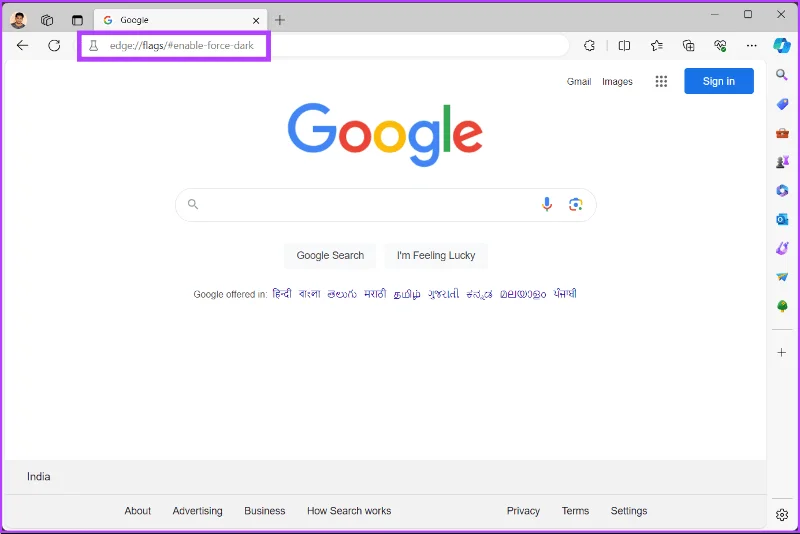Go back to previous page

[22, 45]
